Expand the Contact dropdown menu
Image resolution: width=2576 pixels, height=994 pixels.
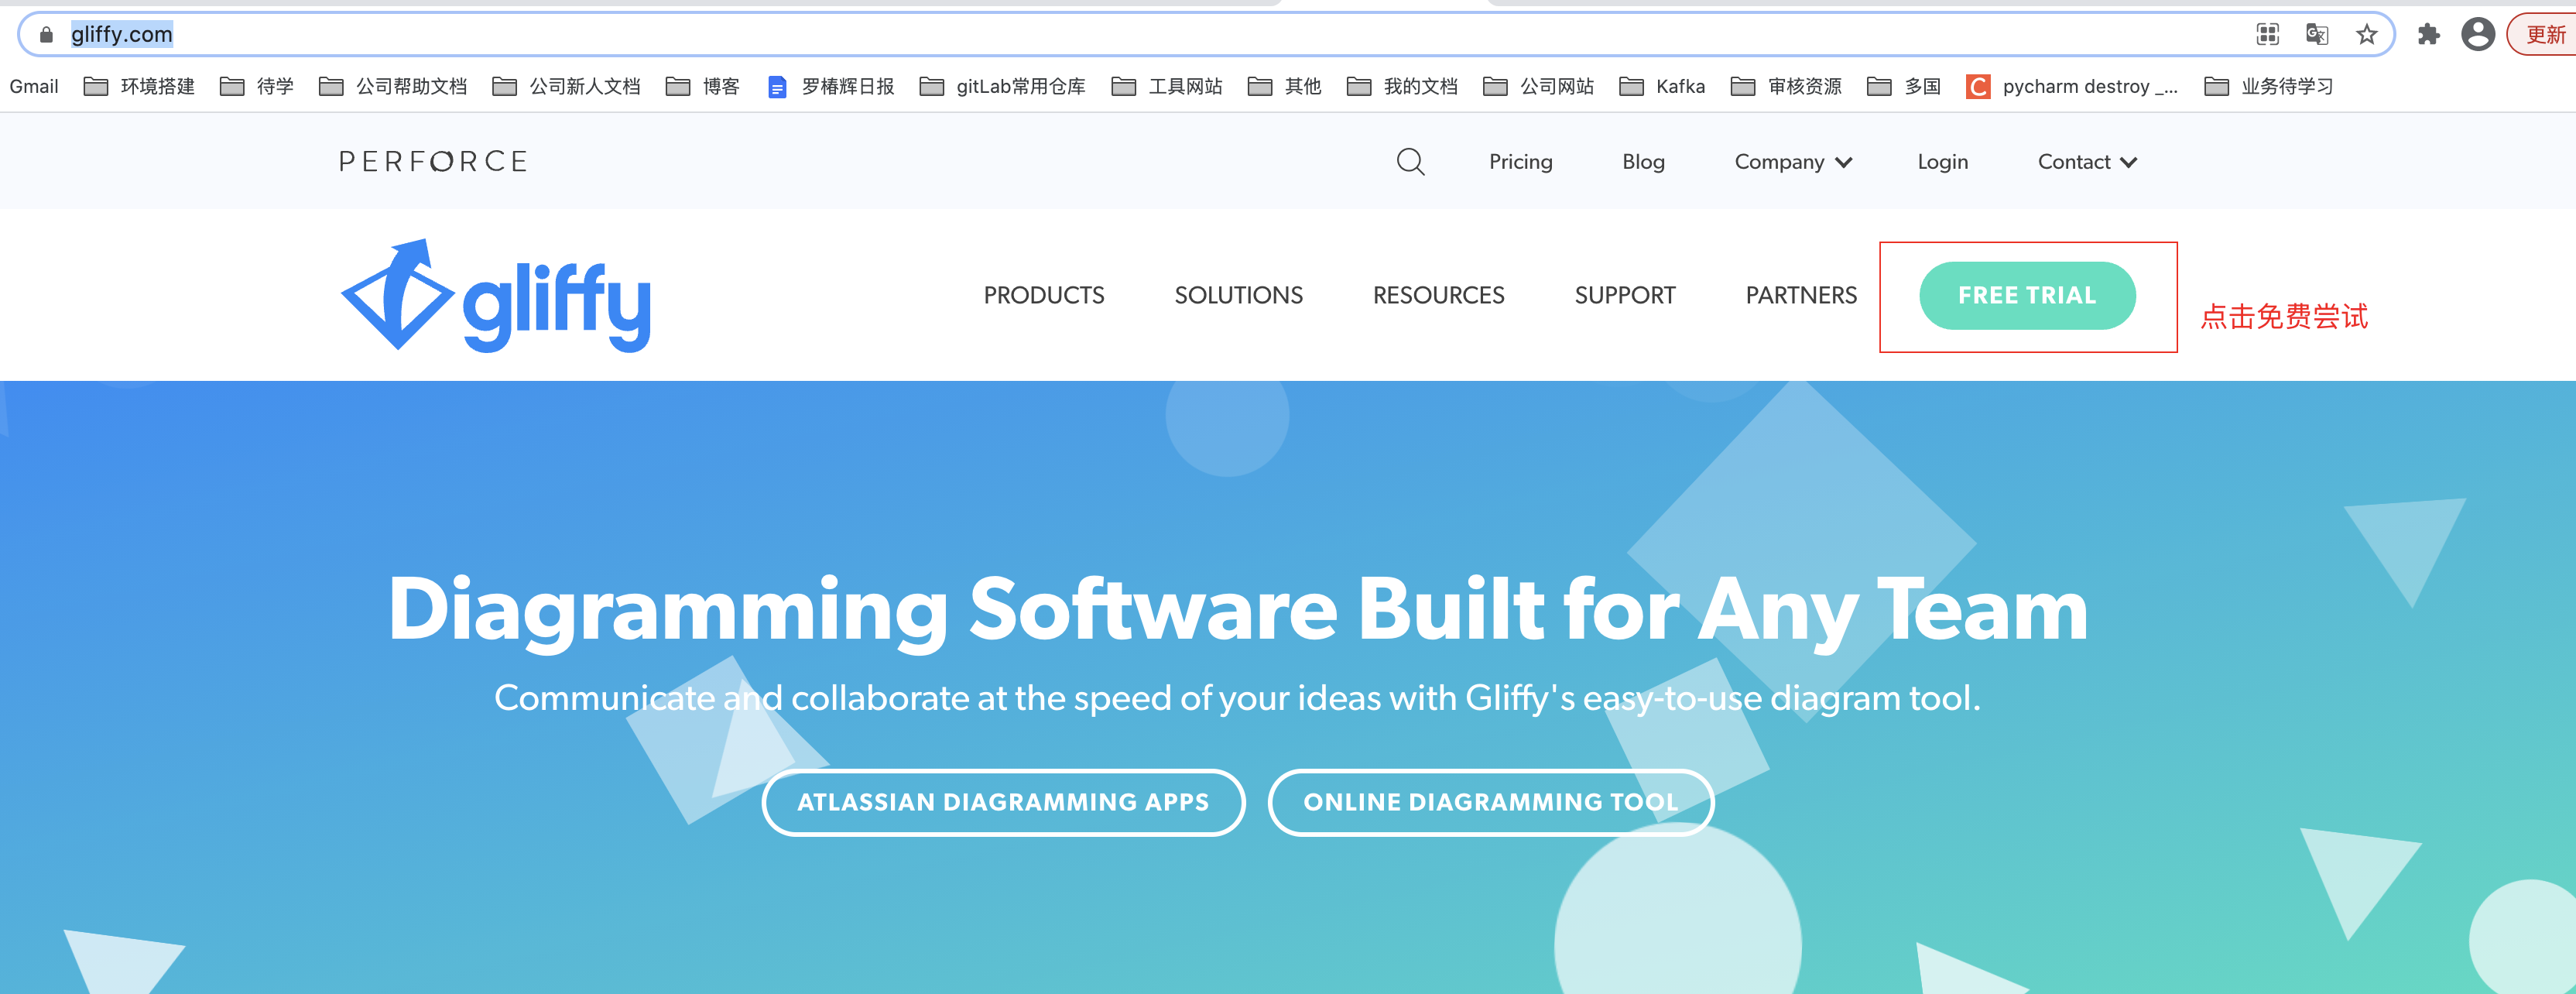(x=2087, y=162)
